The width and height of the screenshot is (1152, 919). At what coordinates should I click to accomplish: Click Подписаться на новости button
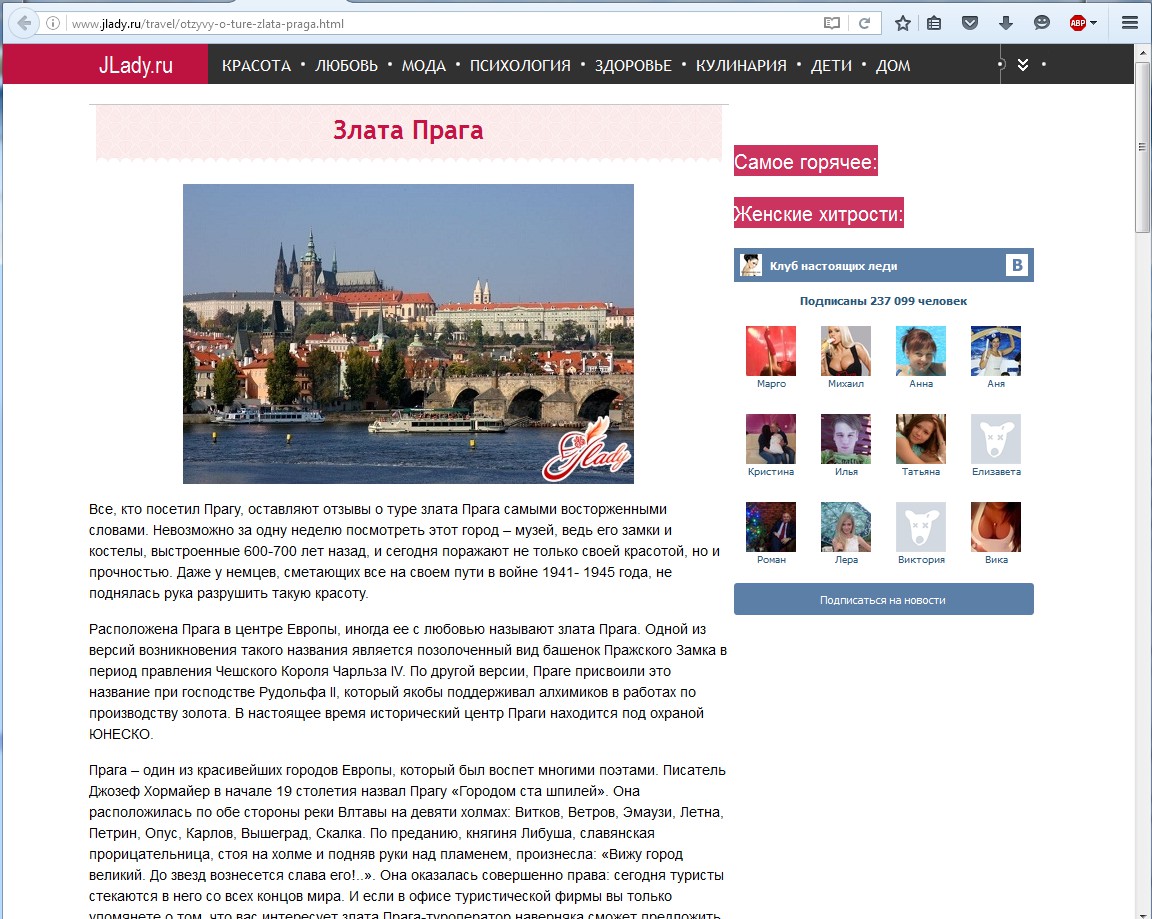pos(883,599)
